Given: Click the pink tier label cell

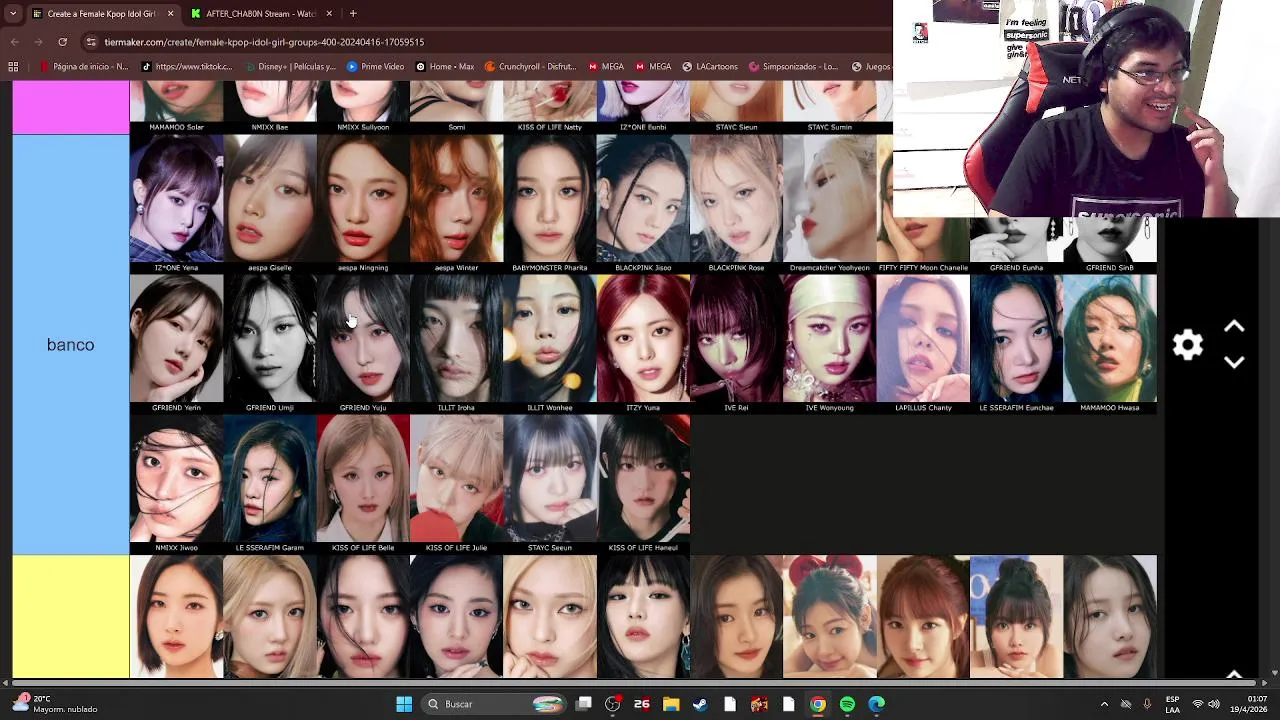Looking at the screenshot, I should point(70,108).
